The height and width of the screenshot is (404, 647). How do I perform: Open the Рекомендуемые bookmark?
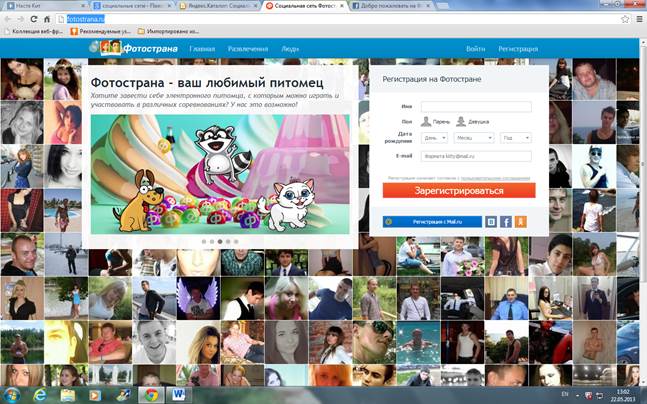pyautogui.click(x=101, y=31)
